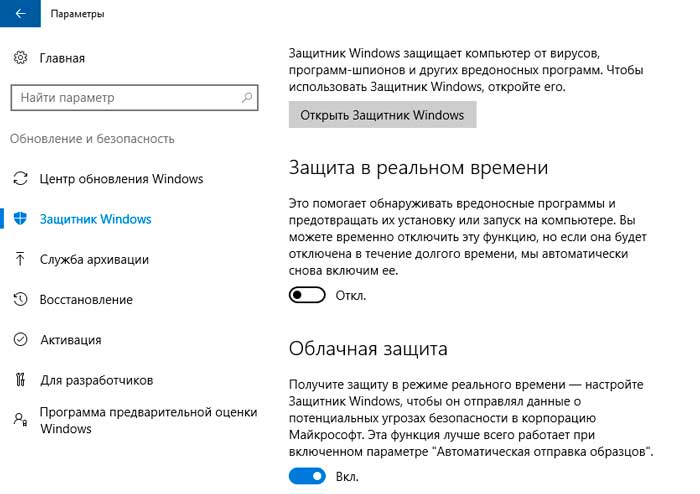Image resolution: width=700 pixels, height=494 pixels.
Task: Click the Активация checkmark circle icon
Action: point(21,339)
